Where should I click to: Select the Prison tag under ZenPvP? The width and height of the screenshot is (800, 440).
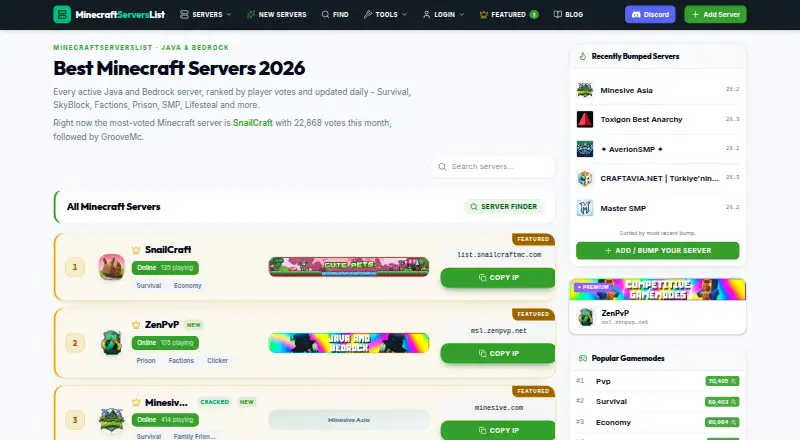click(x=146, y=360)
